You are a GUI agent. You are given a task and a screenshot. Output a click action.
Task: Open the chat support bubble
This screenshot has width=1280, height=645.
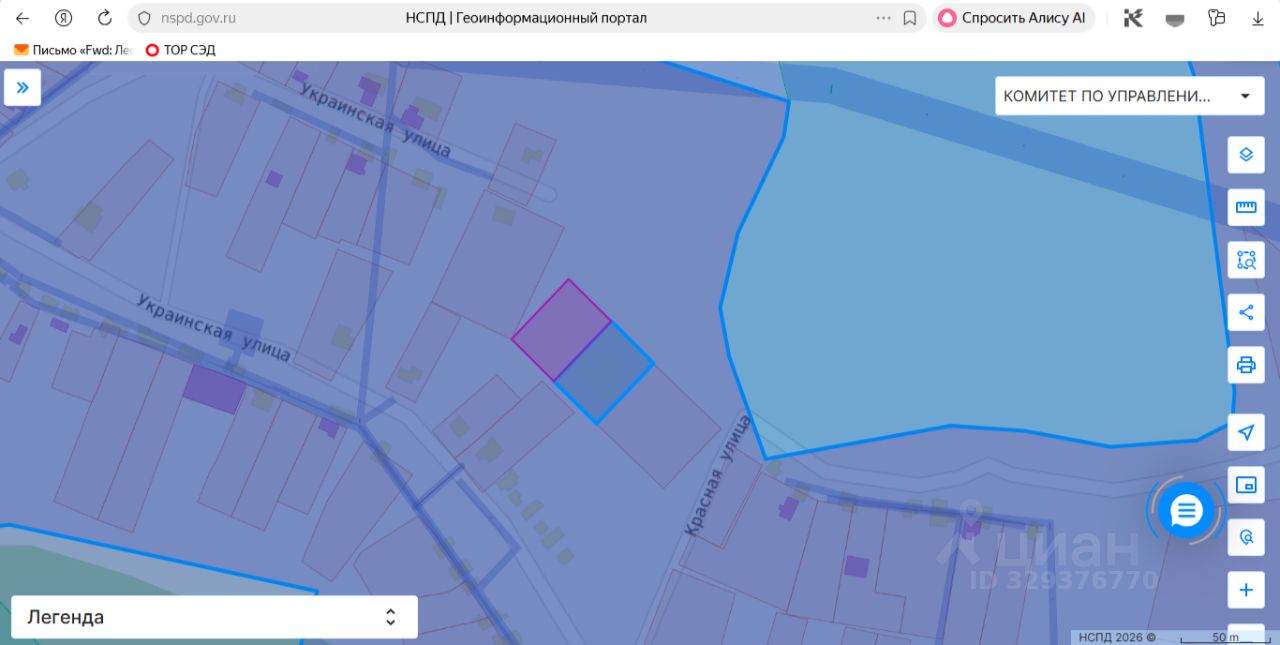(1186, 511)
